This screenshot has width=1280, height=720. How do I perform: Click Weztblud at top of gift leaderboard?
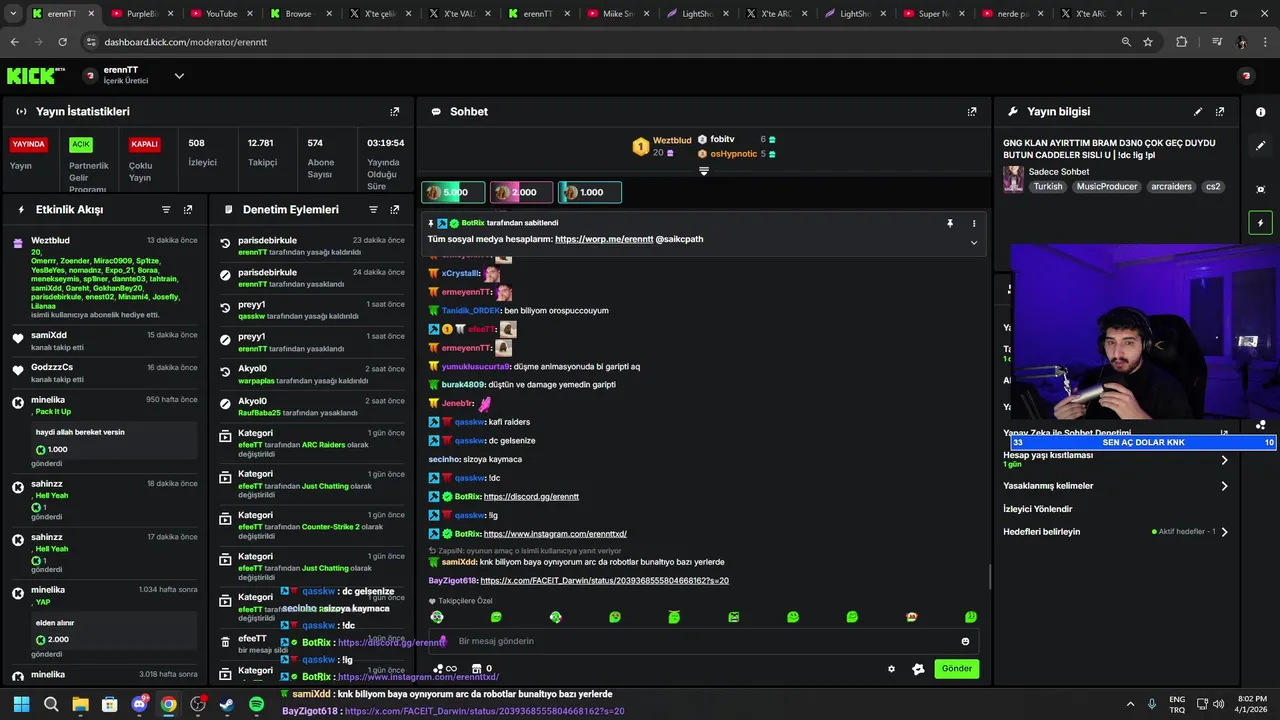coord(672,140)
